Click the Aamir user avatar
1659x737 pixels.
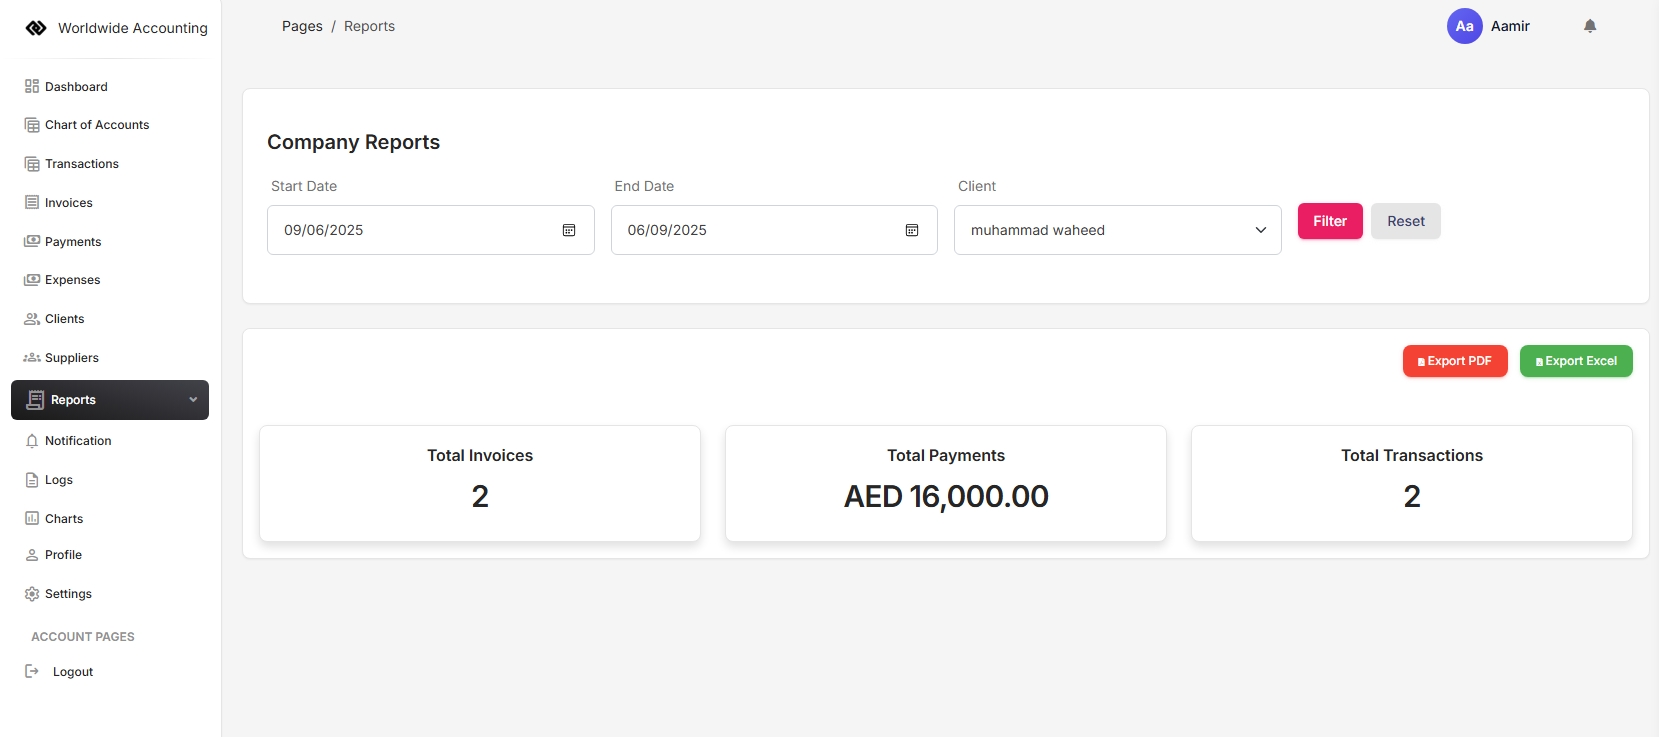[1464, 26]
